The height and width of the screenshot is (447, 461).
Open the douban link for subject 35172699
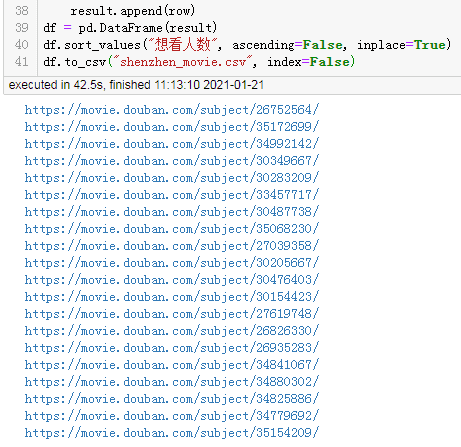172,127
